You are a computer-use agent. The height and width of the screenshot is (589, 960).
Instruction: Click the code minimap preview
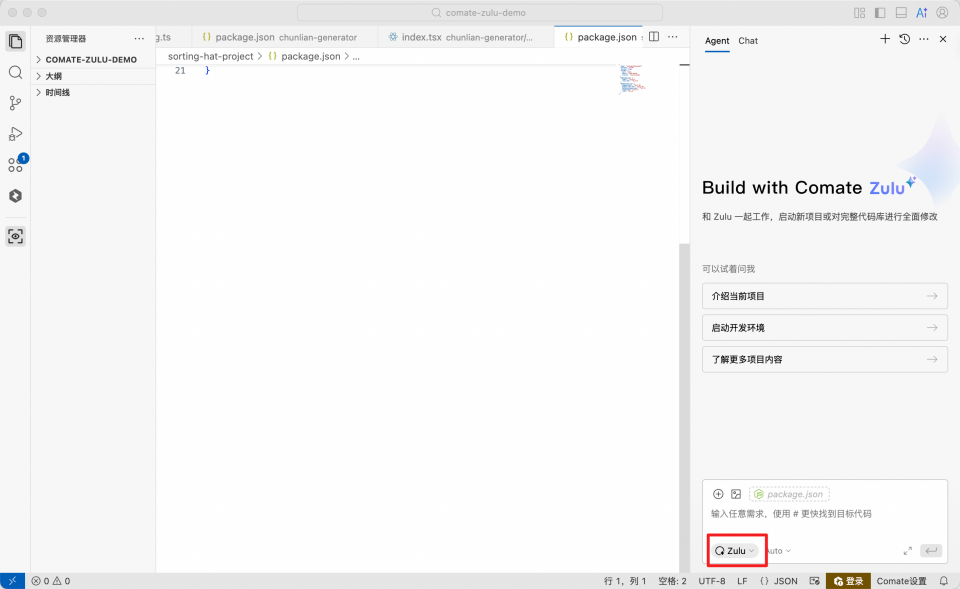[632, 79]
